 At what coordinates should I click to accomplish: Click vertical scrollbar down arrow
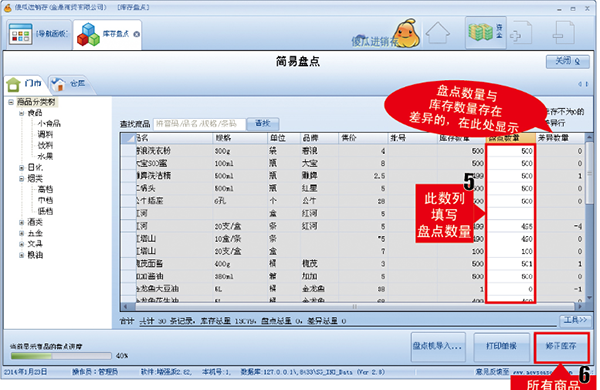coord(590,297)
